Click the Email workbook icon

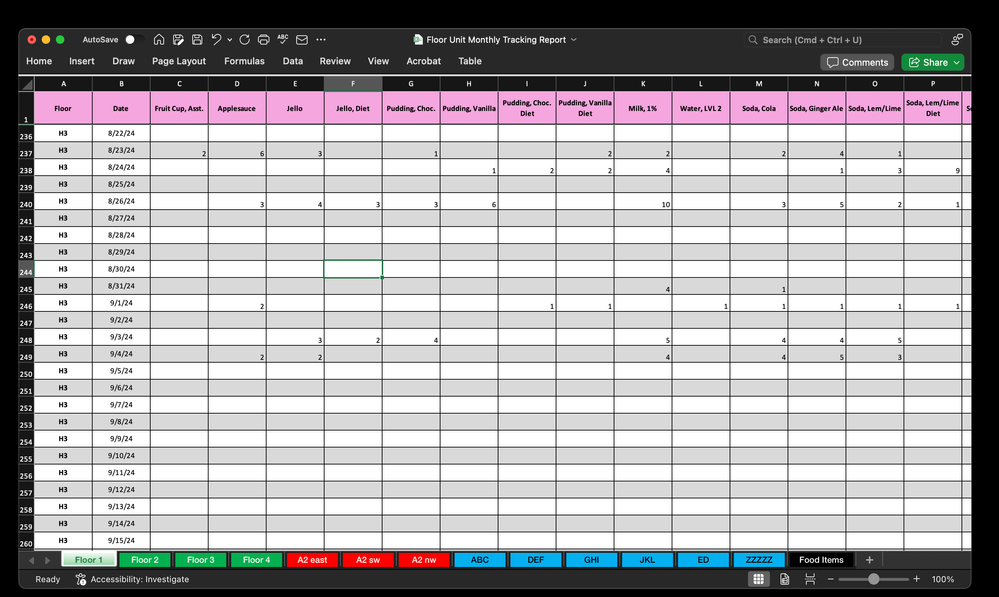point(303,39)
